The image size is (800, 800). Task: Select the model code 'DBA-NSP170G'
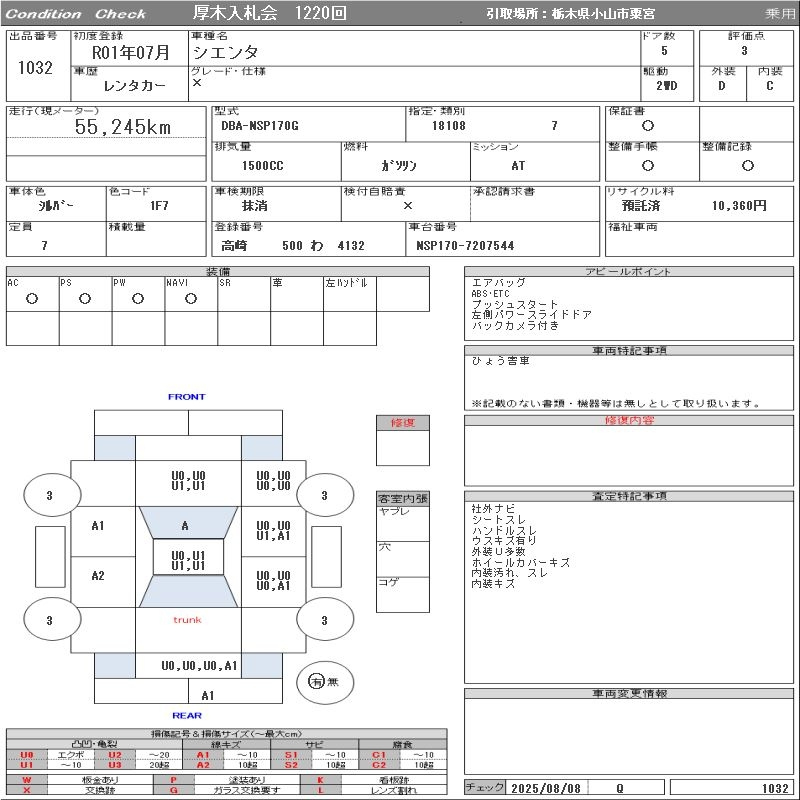(260, 126)
